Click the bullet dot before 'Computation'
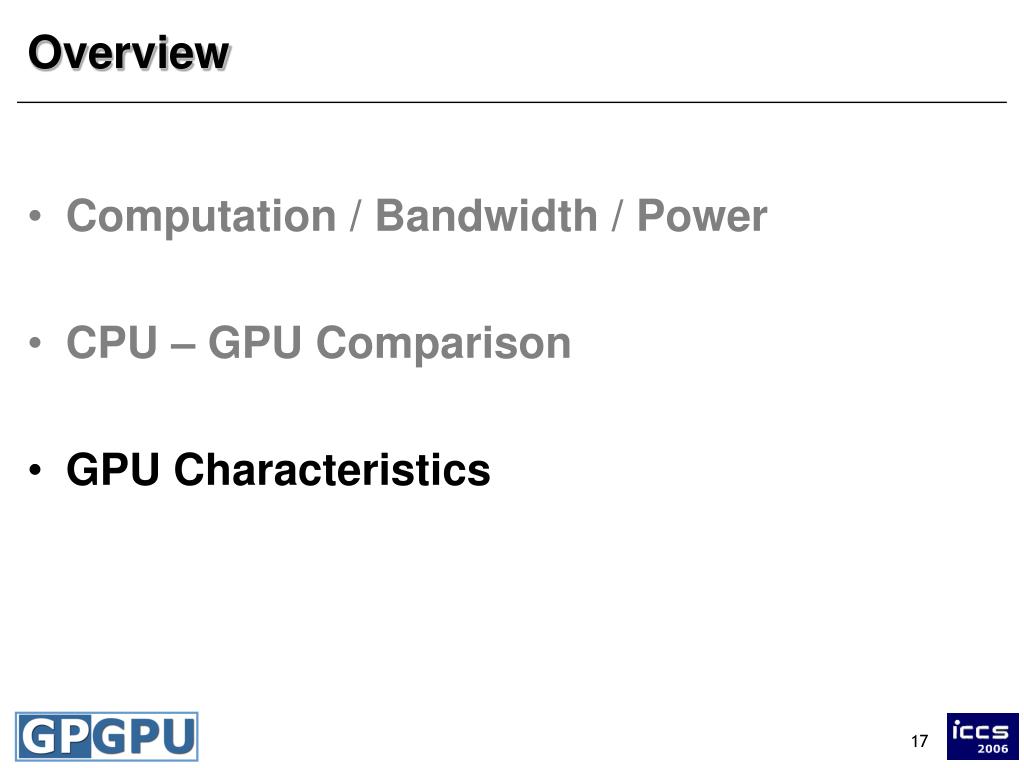 [x=35, y=216]
